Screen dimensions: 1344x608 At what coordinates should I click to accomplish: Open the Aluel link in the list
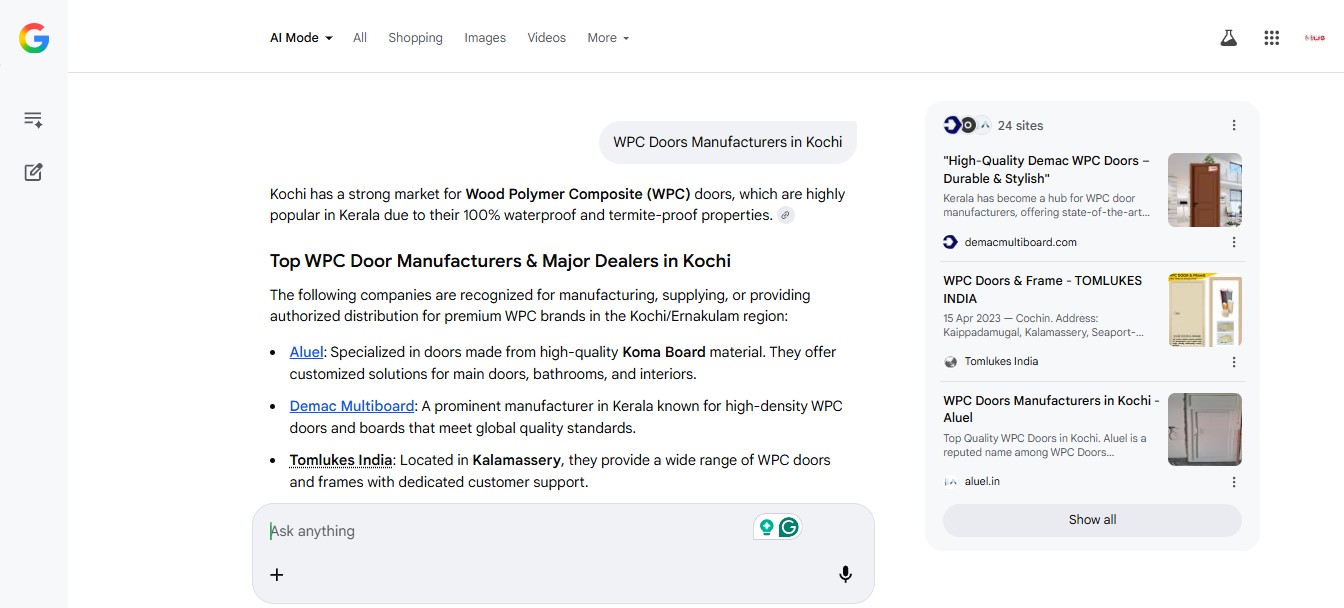[x=307, y=352]
